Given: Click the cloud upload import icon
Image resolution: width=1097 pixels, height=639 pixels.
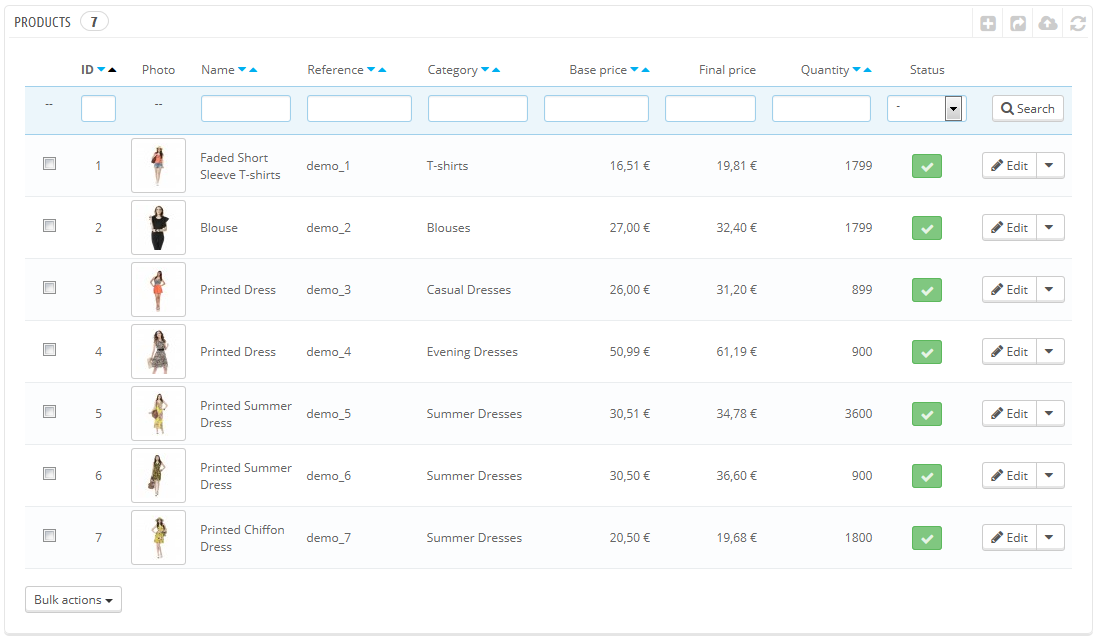Looking at the screenshot, I should tap(1048, 24).
